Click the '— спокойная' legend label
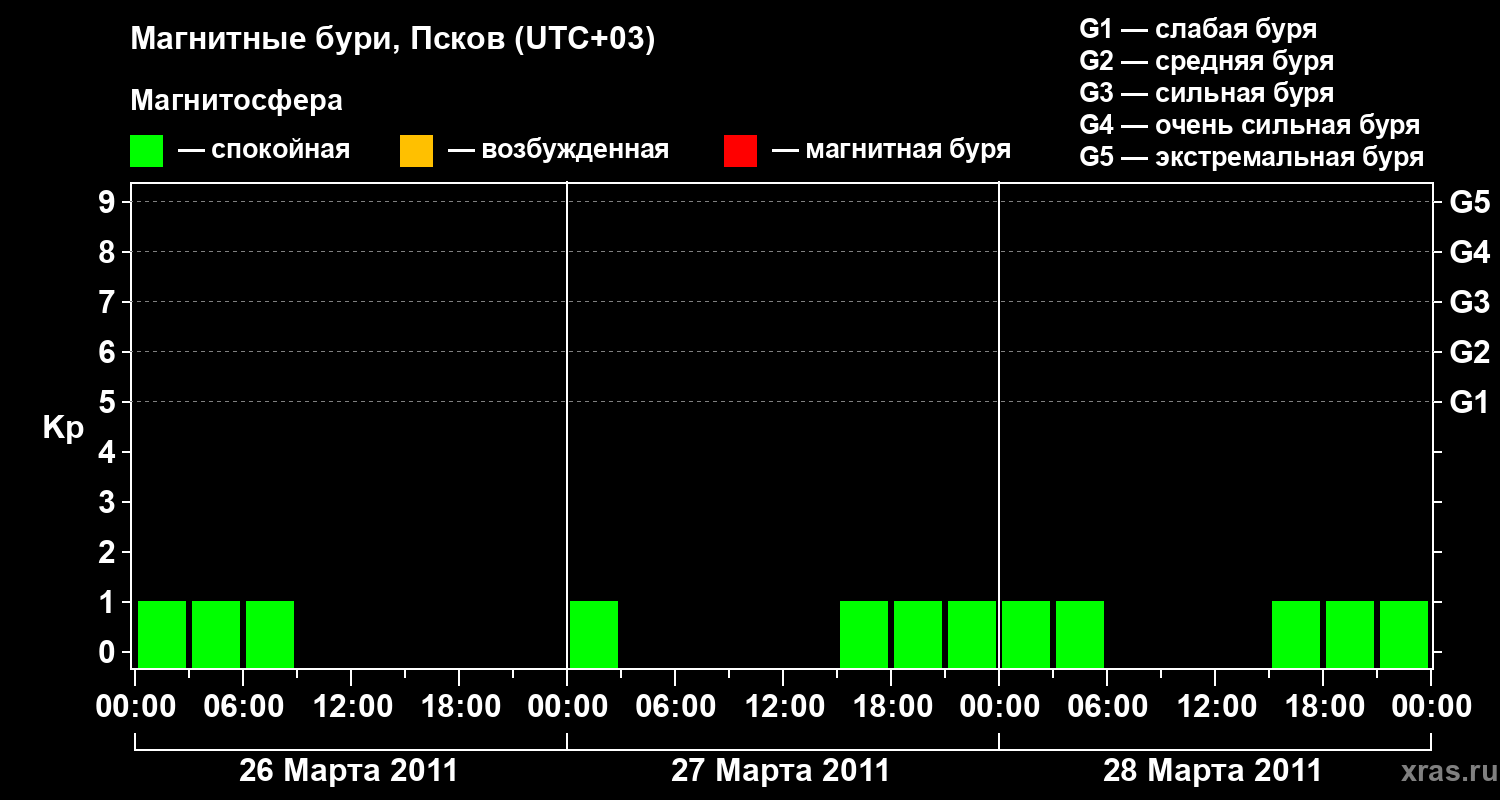This screenshot has height=800, width=1500. tap(264, 151)
